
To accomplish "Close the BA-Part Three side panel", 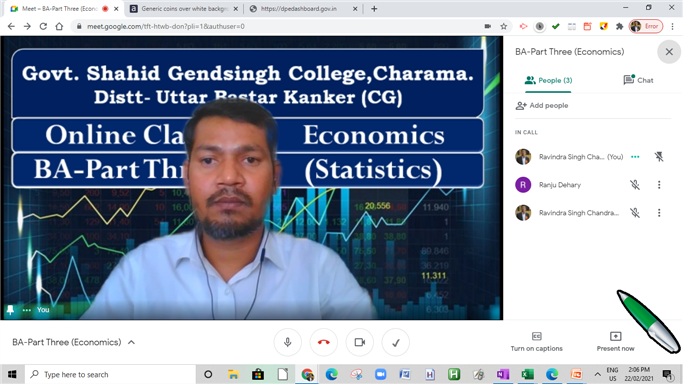I will (669, 52).
